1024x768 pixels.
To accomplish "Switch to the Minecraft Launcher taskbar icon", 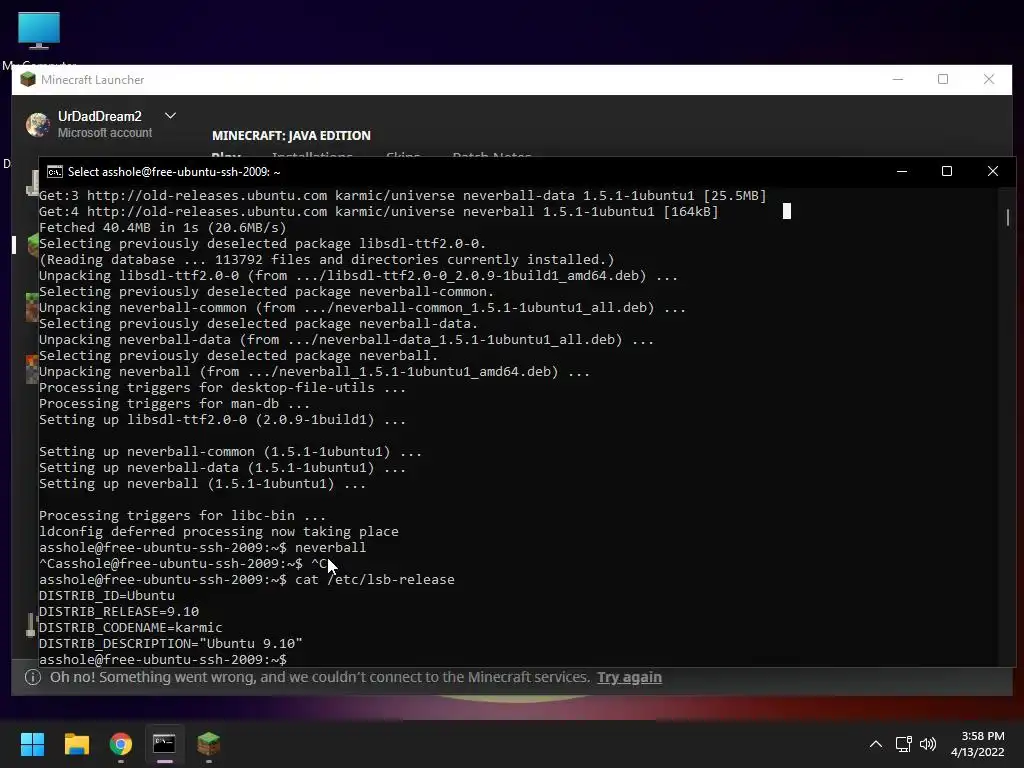I will point(209,744).
